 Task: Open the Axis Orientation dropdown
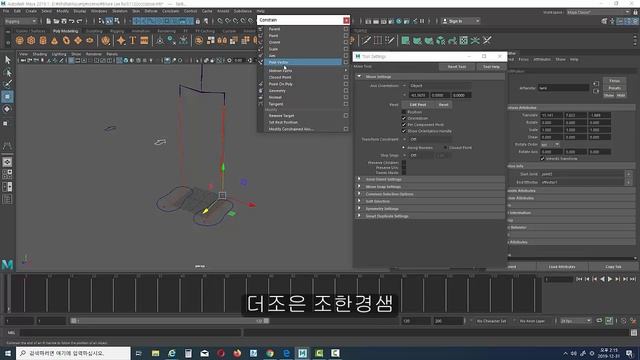point(437,86)
